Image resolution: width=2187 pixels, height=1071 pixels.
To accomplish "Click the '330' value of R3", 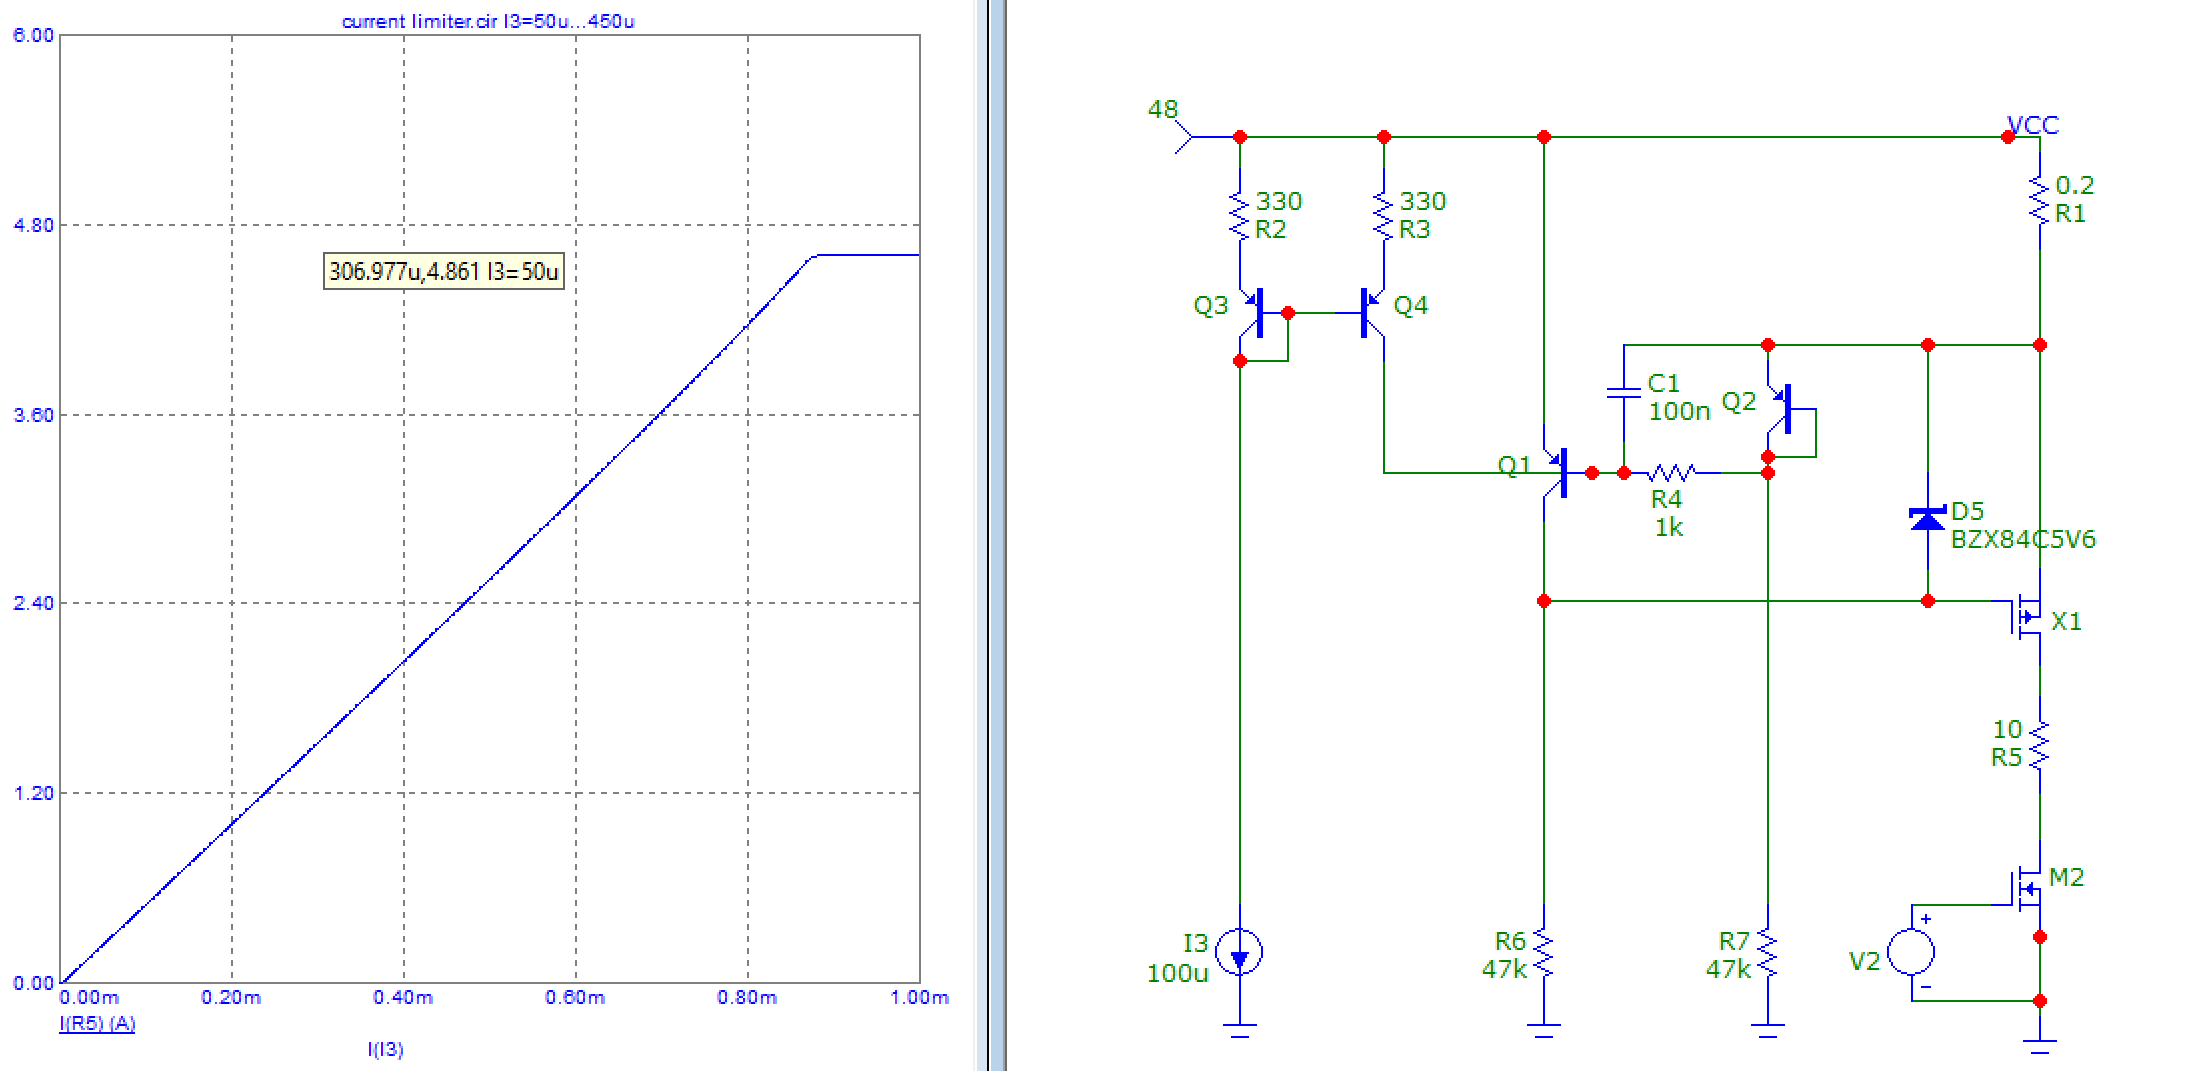I will (1423, 201).
